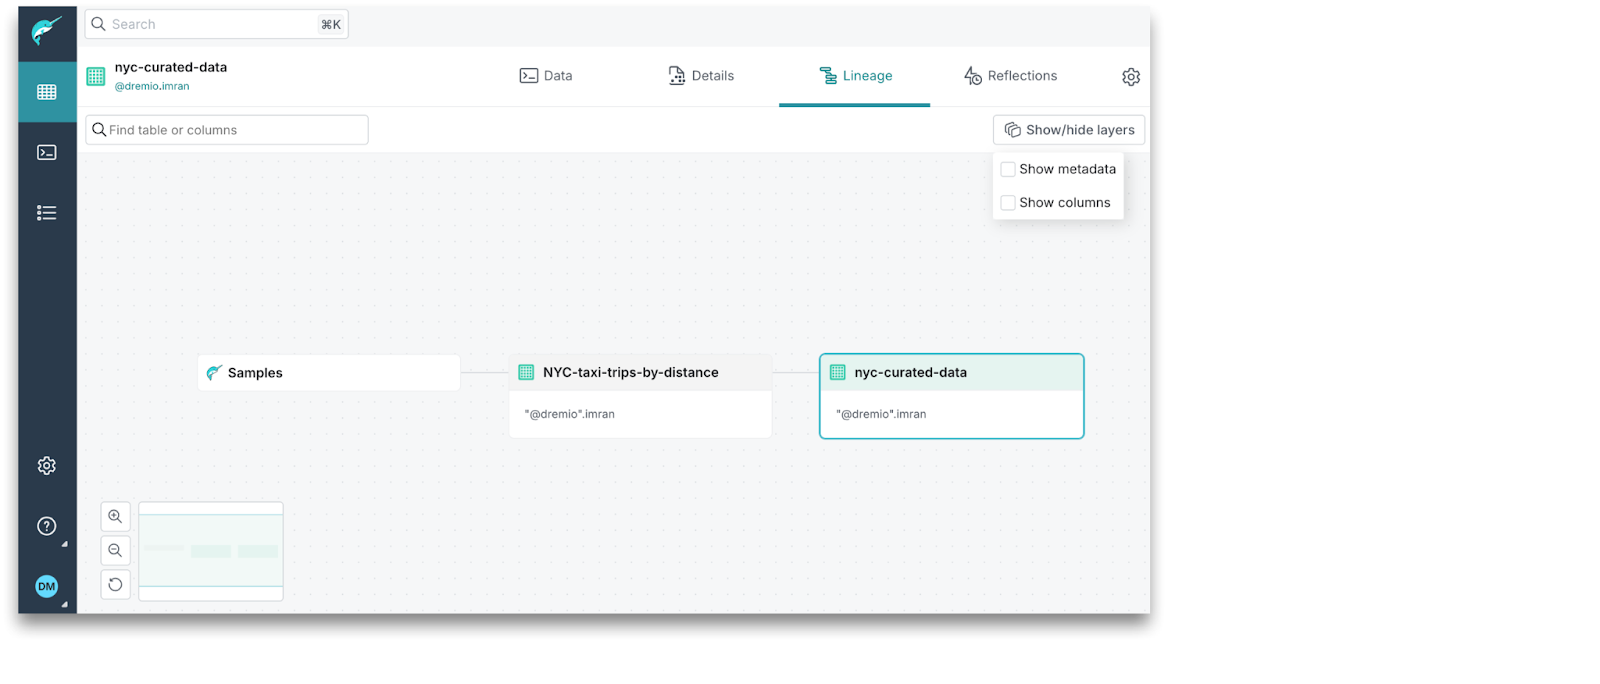Switch to the Details tab
This screenshot has width=1600, height=684.
tap(701, 76)
